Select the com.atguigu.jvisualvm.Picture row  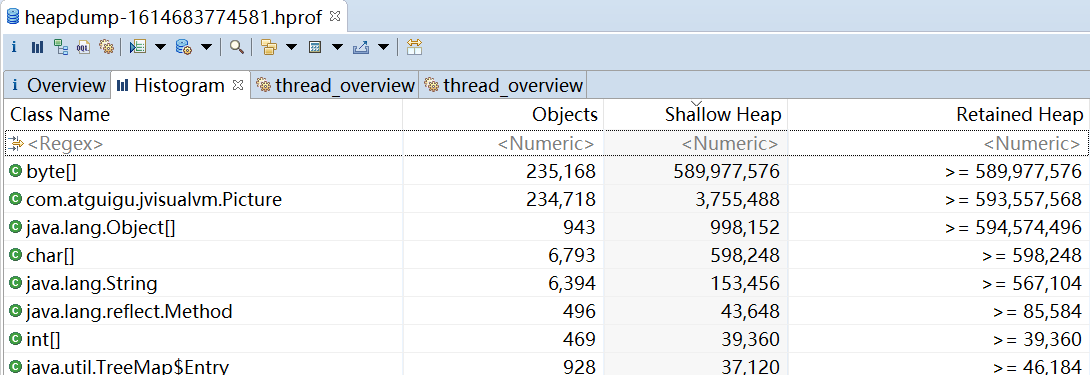[x=545, y=200]
